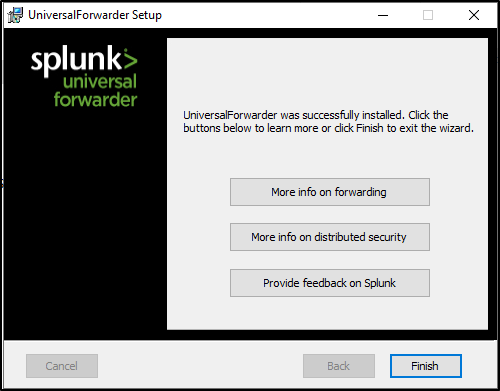500x391 pixels.
Task: Click the grayed-out Cancel button
Action: (62, 366)
